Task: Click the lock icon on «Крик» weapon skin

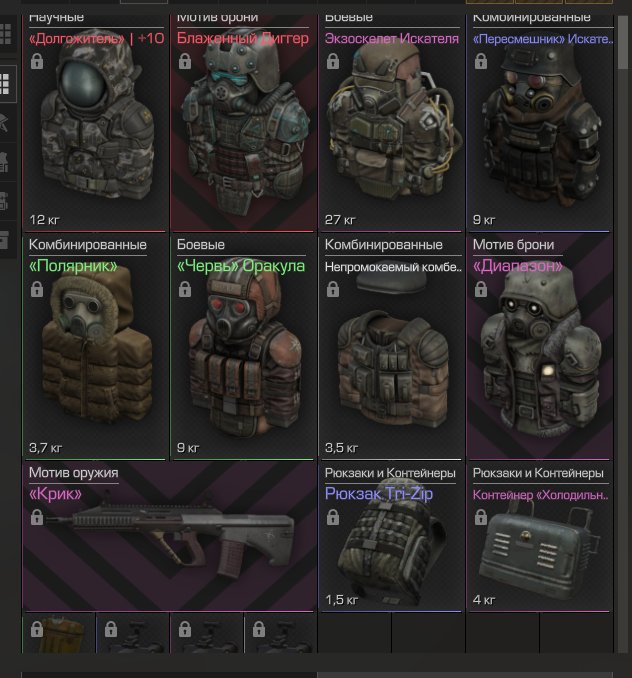Action: [x=37, y=517]
